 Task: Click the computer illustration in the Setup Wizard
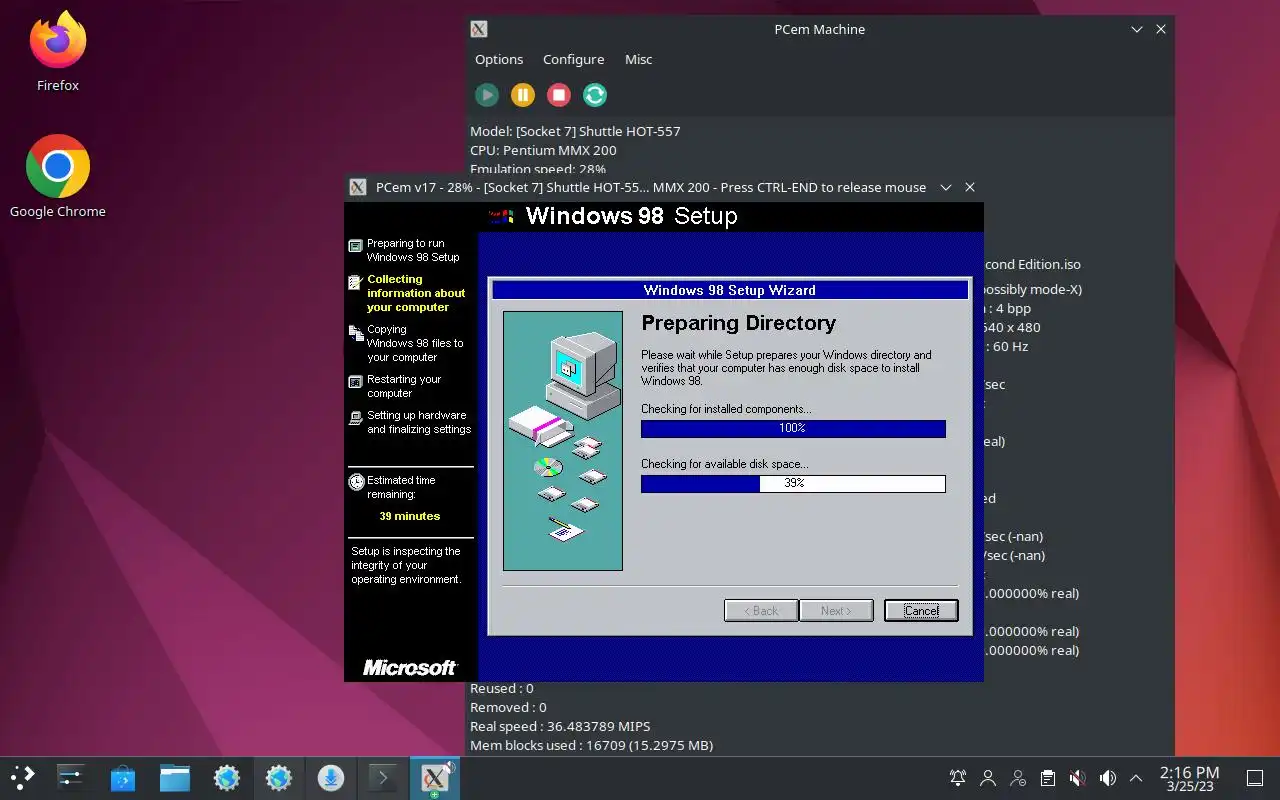(x=563, y=441)
